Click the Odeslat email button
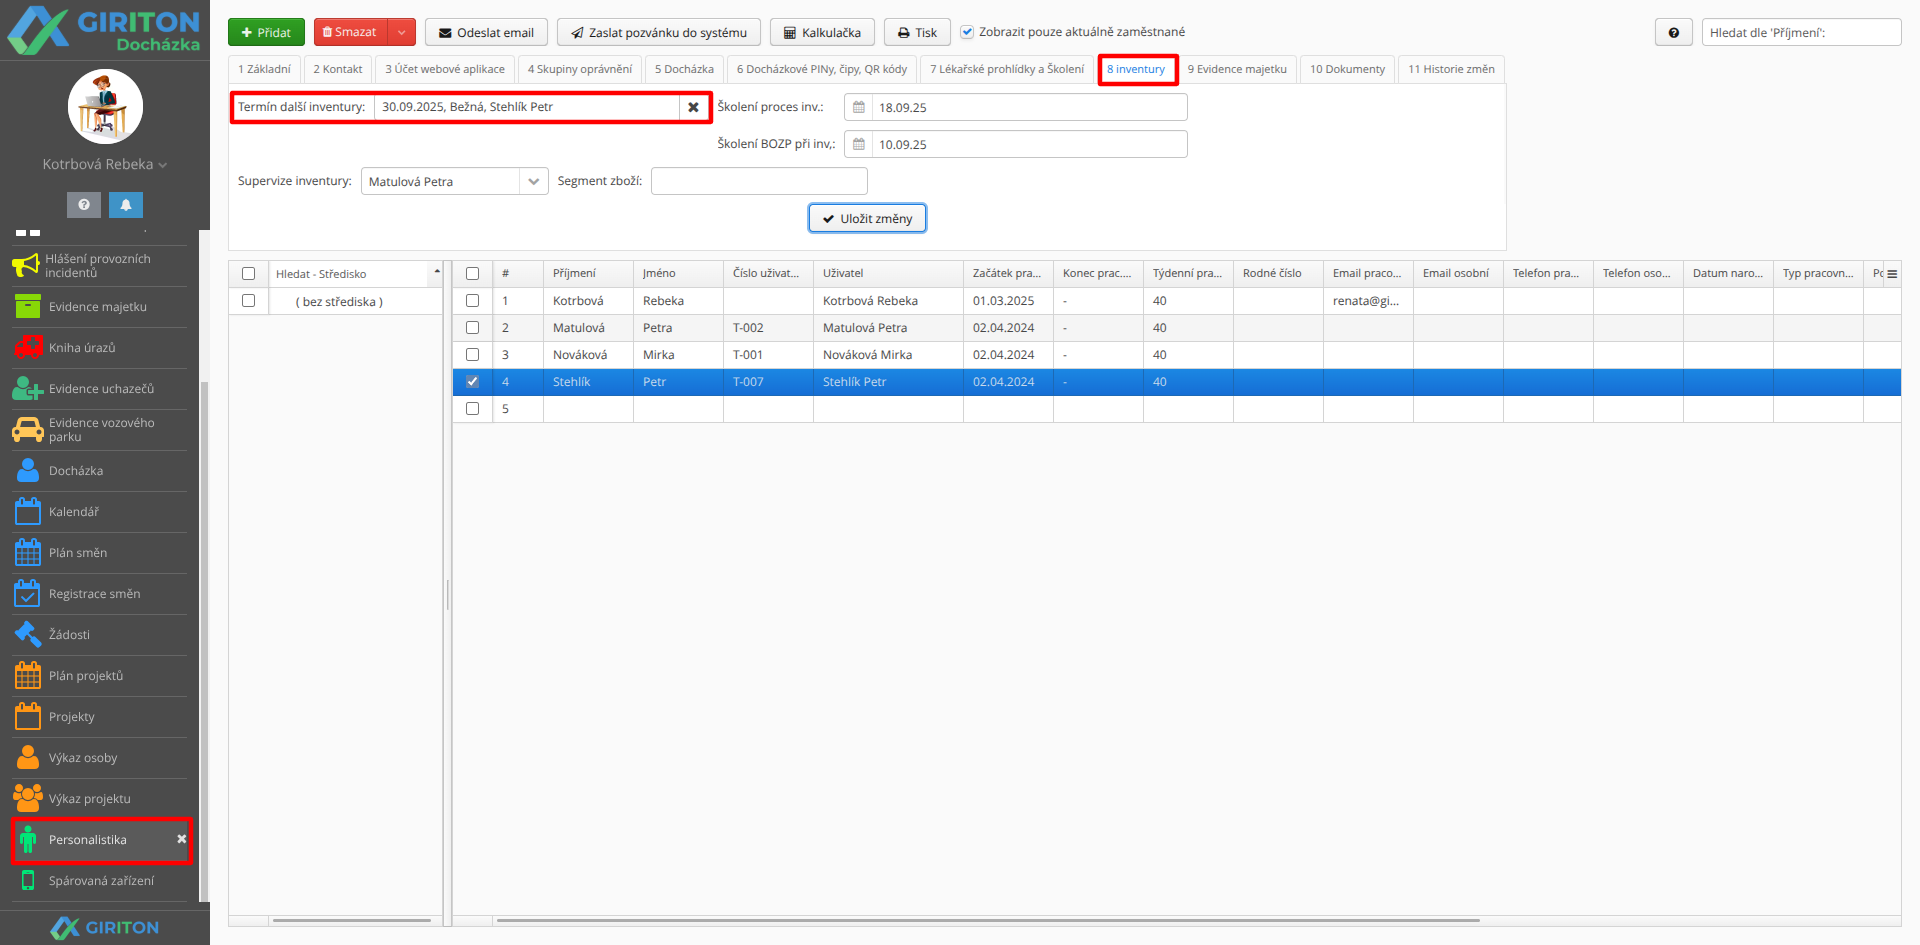1920x945 pixels. click(x=486, y=33)
